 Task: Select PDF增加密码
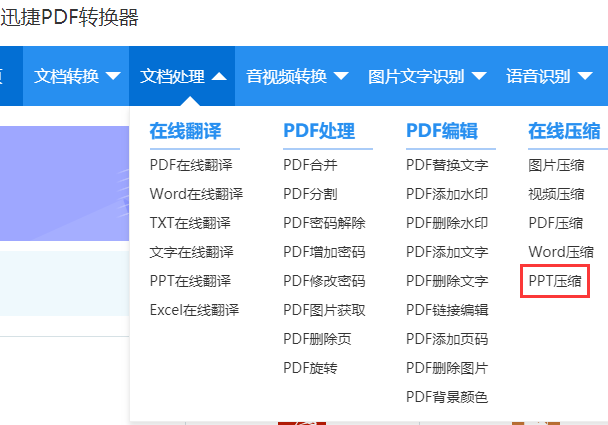pos(324,252)
